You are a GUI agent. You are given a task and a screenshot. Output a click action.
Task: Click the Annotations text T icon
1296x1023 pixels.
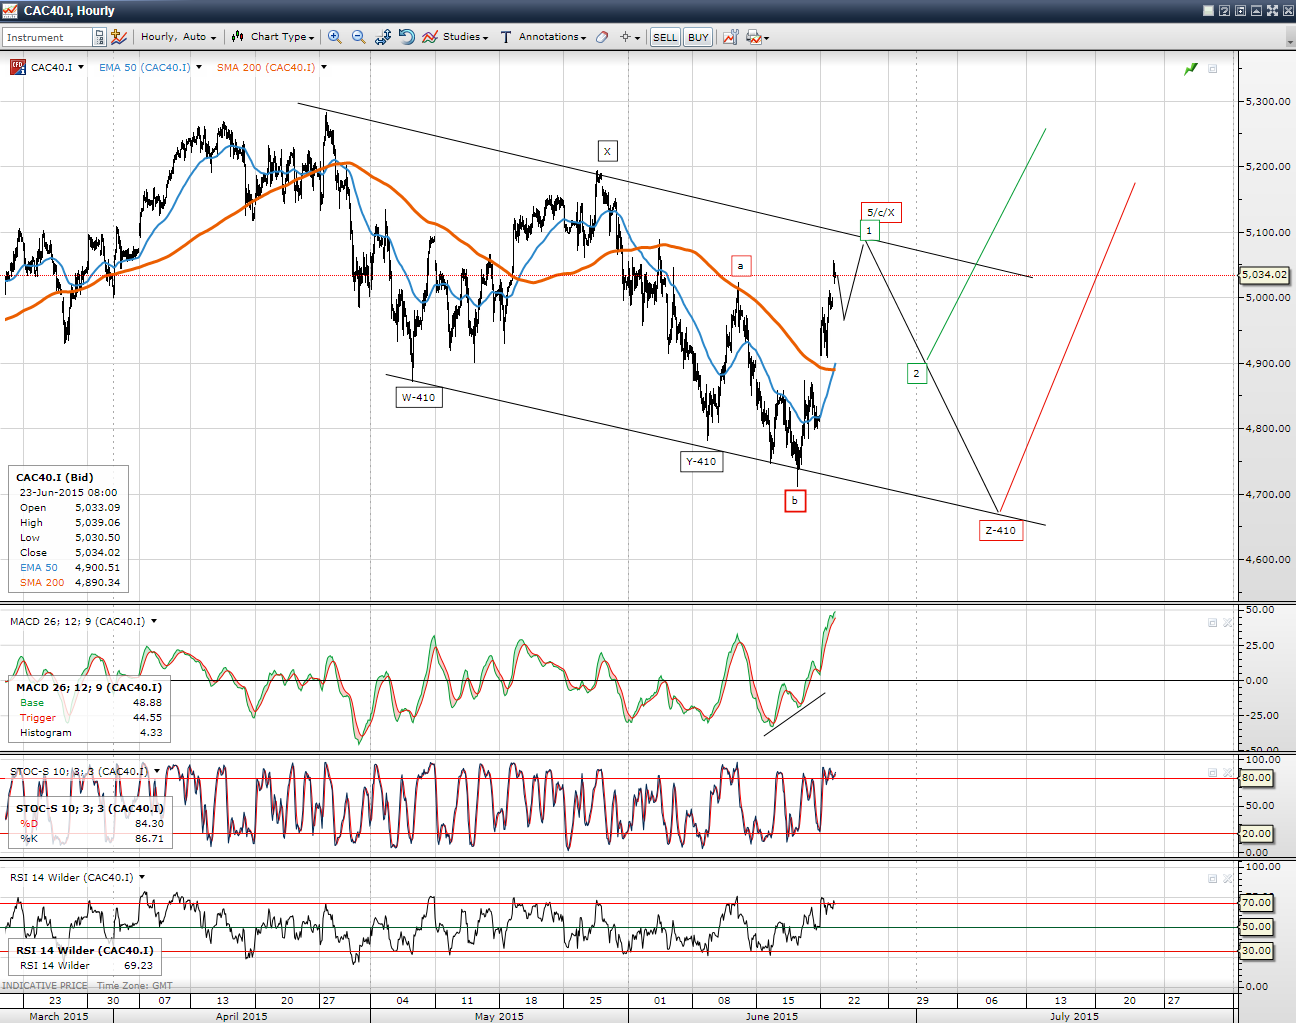point(506,37)
